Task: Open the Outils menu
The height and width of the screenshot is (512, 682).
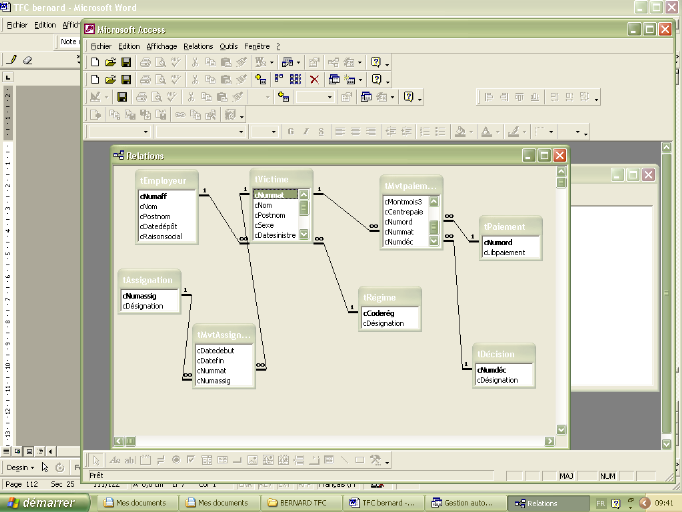Action: click(229, 46)
